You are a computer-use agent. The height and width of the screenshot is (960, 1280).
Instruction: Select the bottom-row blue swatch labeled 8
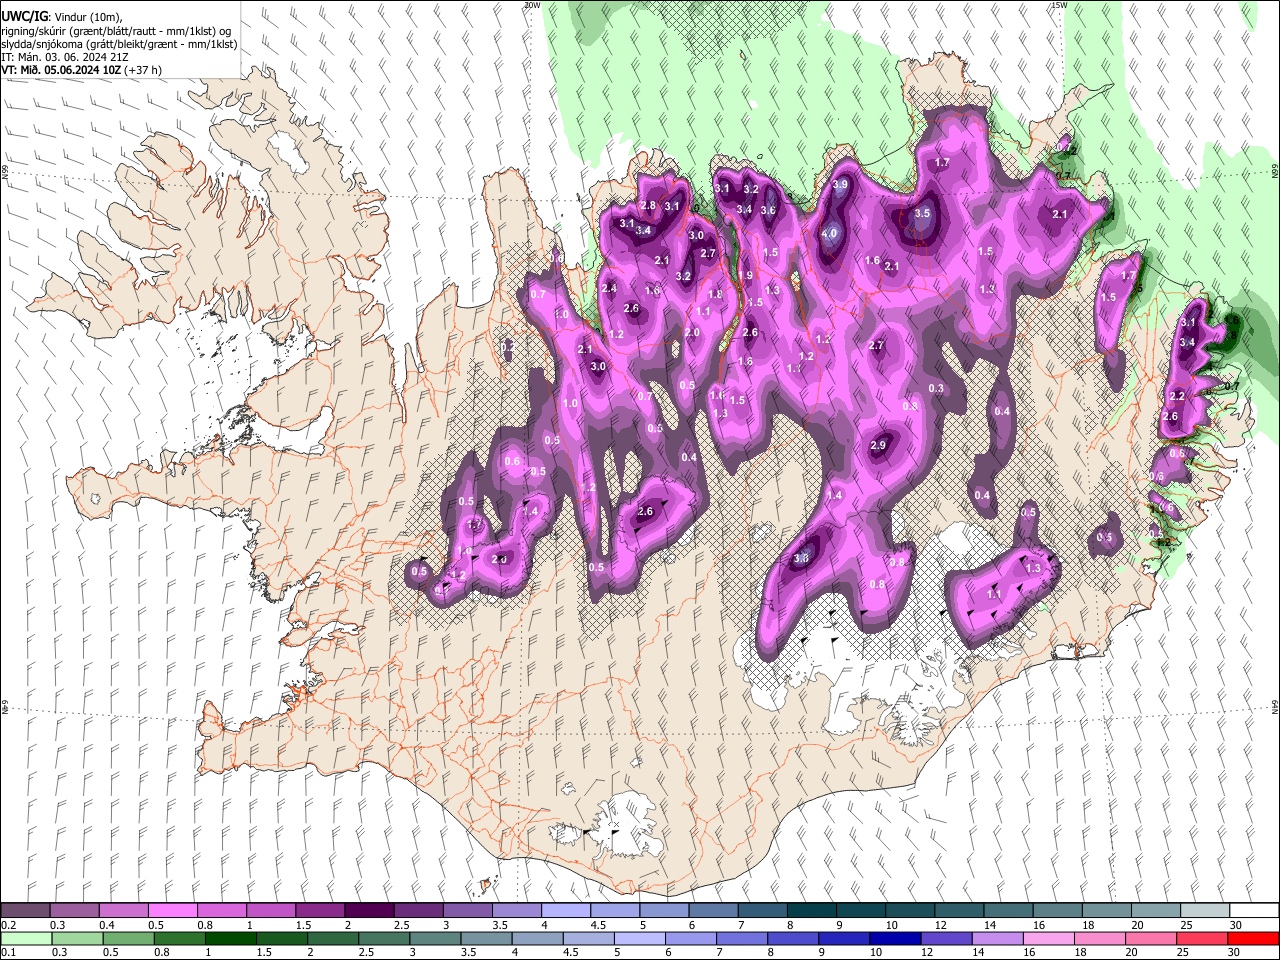click(x=794, y=938)
